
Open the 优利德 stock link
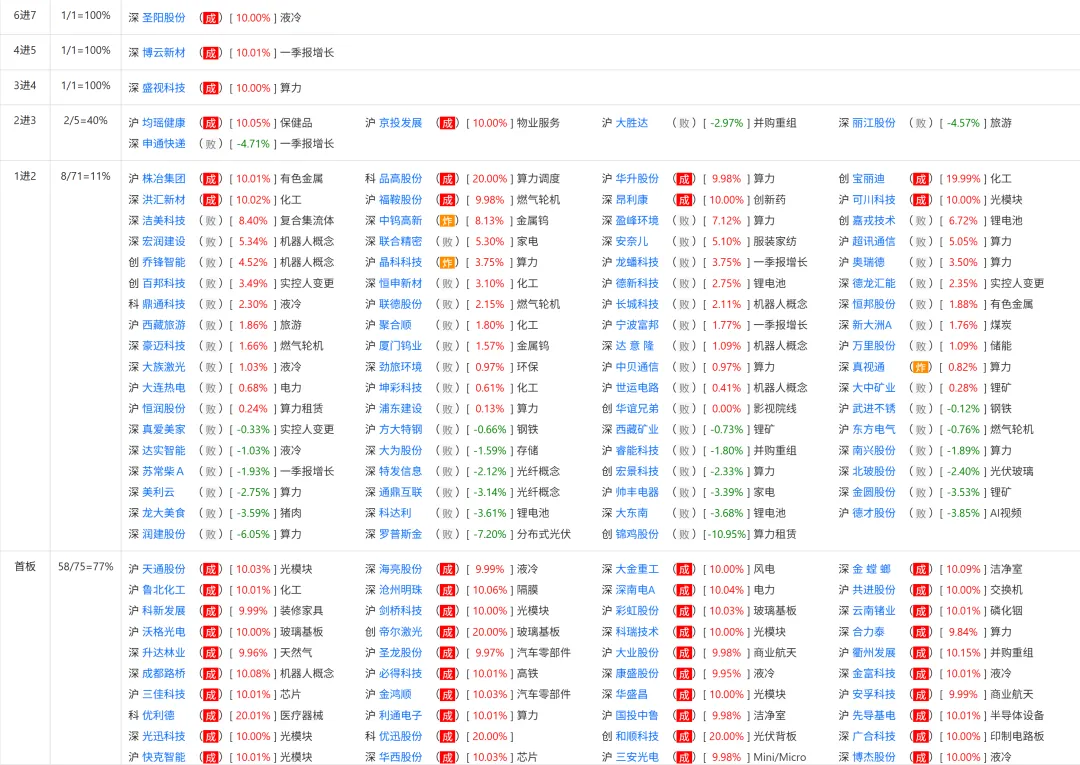click(x=158, y=715)
